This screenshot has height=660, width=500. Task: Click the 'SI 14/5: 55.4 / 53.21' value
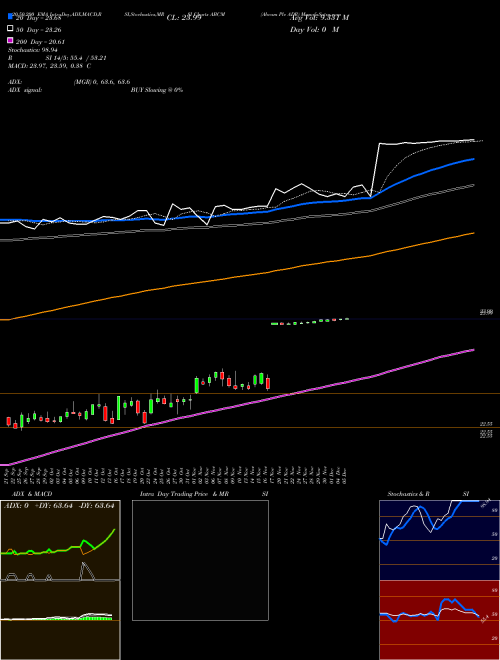pos(76,58)
